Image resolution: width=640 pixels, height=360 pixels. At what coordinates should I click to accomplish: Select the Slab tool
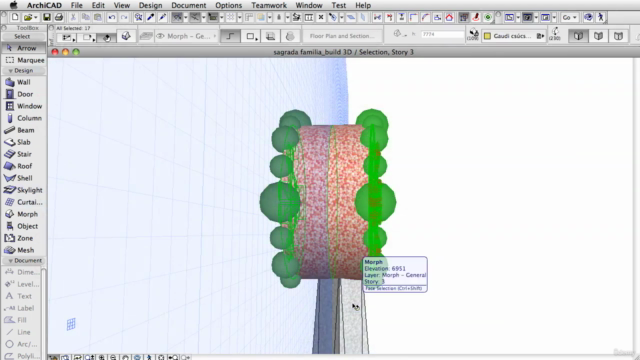[x=24, y=142]
